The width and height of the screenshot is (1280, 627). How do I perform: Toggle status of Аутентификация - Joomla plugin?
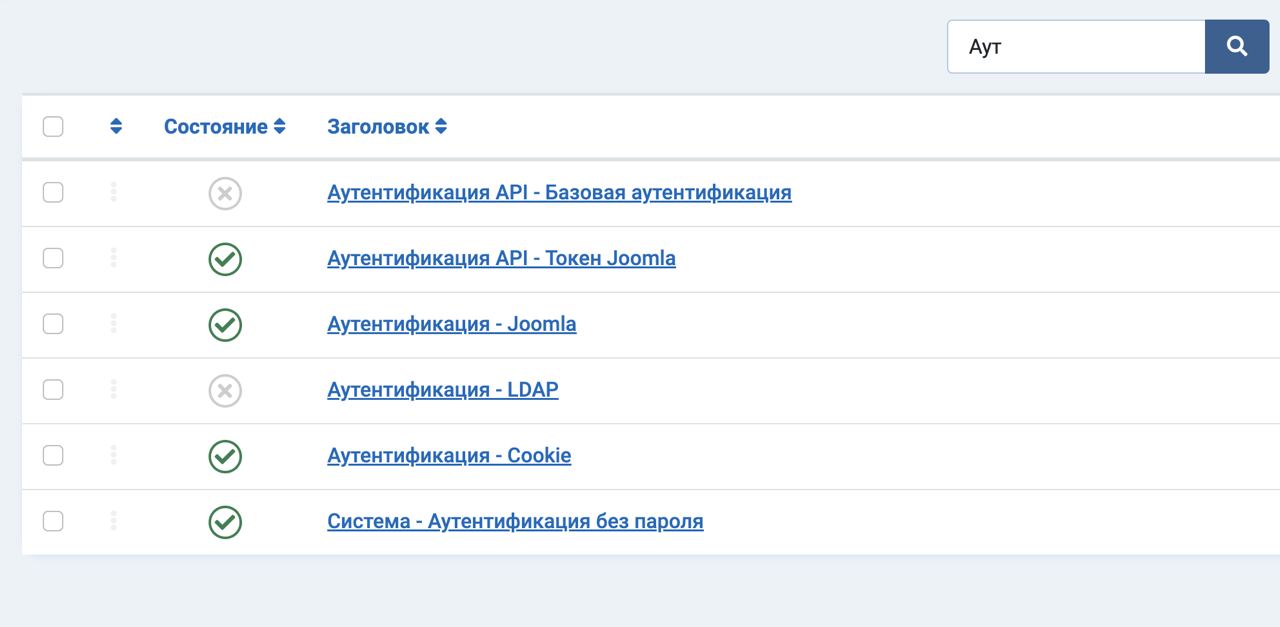click(225, 325)
